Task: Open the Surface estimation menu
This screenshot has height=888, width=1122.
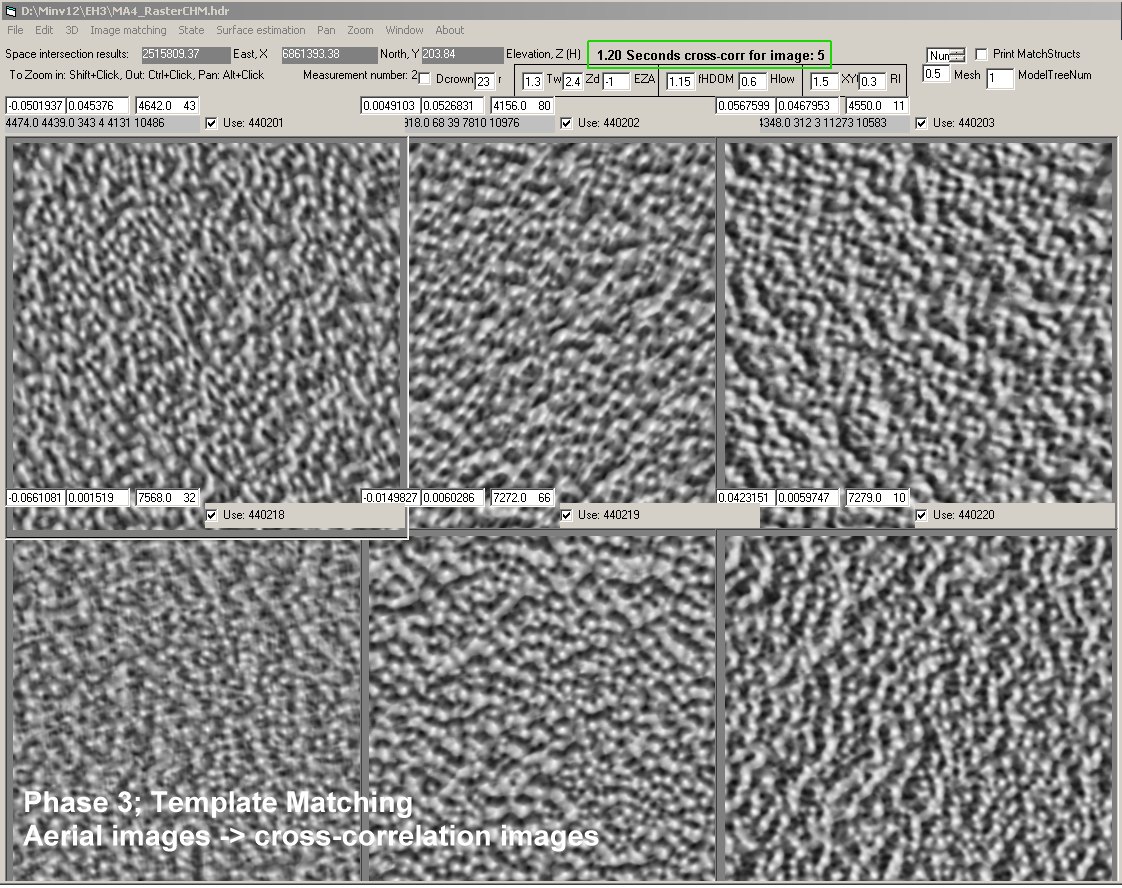Action: pos(261,30)
